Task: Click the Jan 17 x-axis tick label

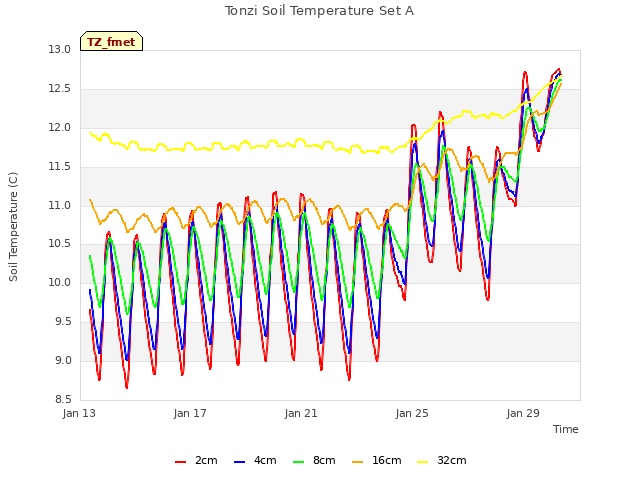Action: click(x=190, y=413)
